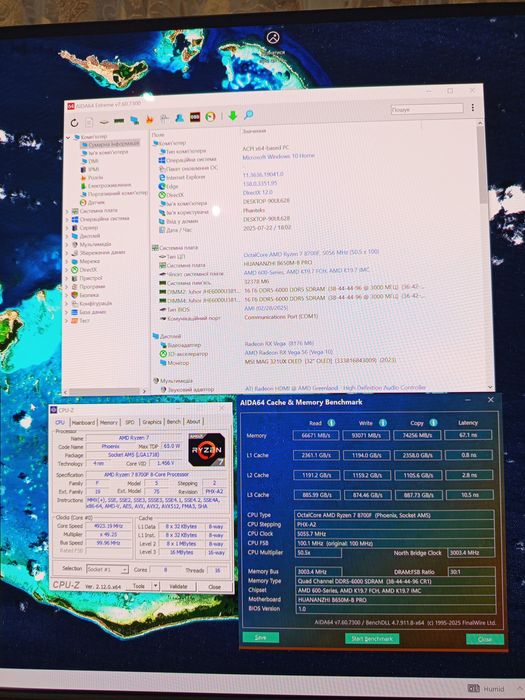This screenshot has width=525, height=700.
Task: Click the magnifier search icon in toolbar
Action: [x=249, y=115]
